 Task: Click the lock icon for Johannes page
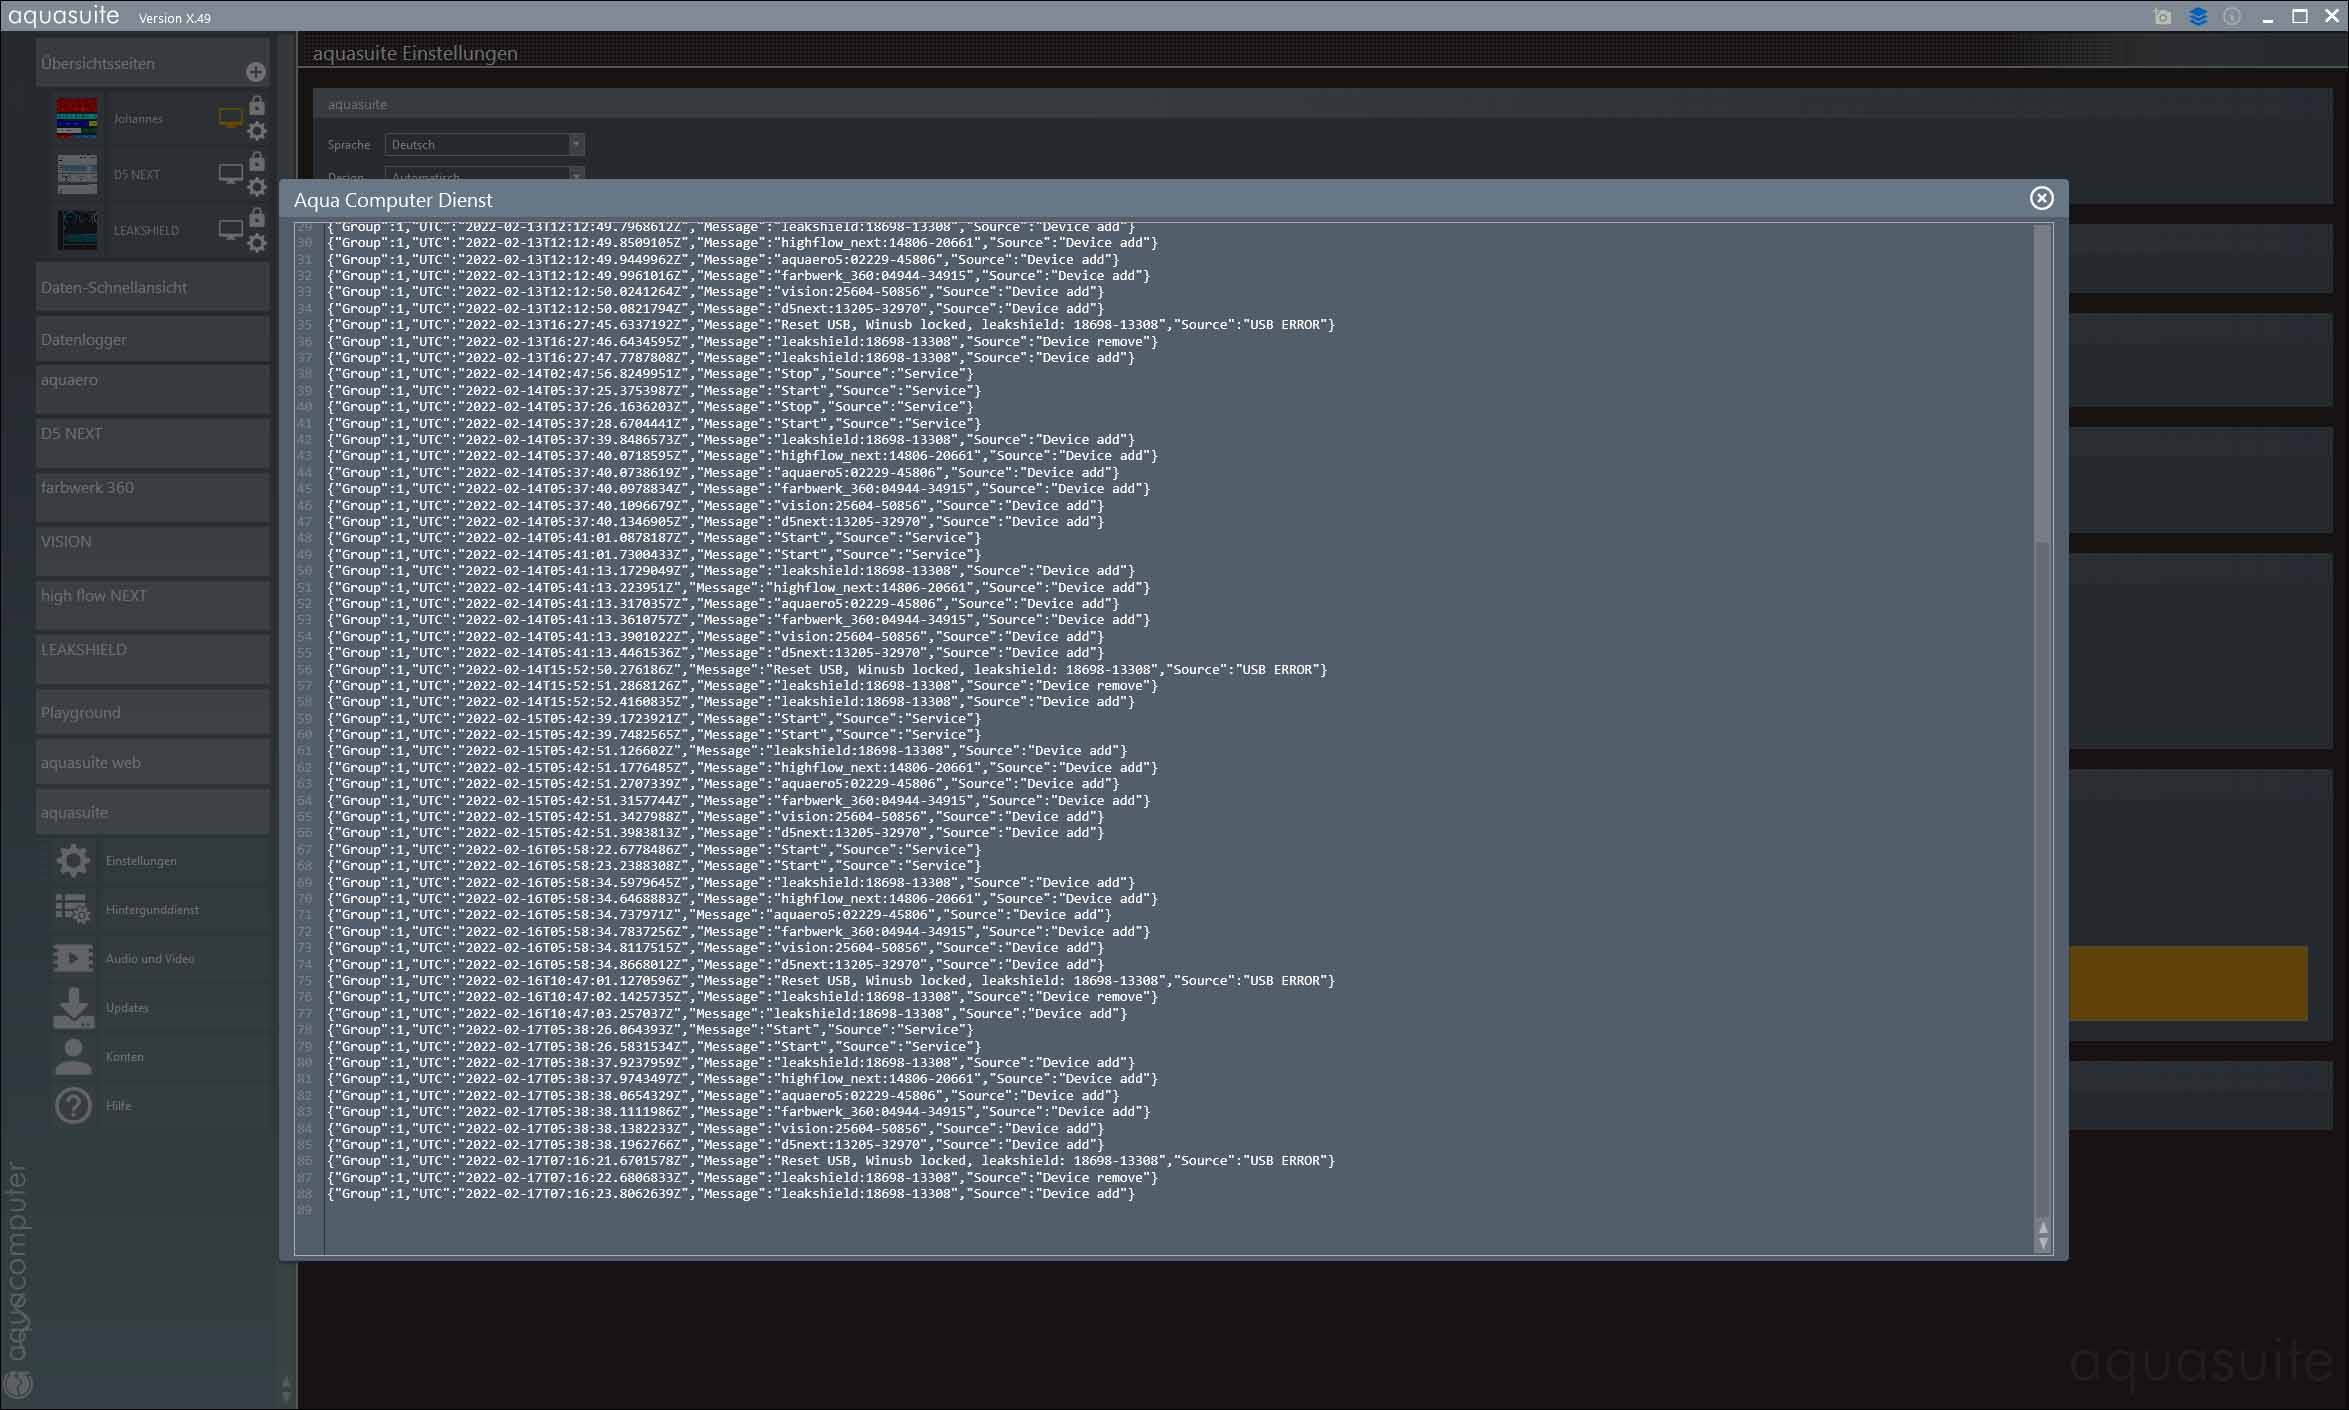pos(257,105)
